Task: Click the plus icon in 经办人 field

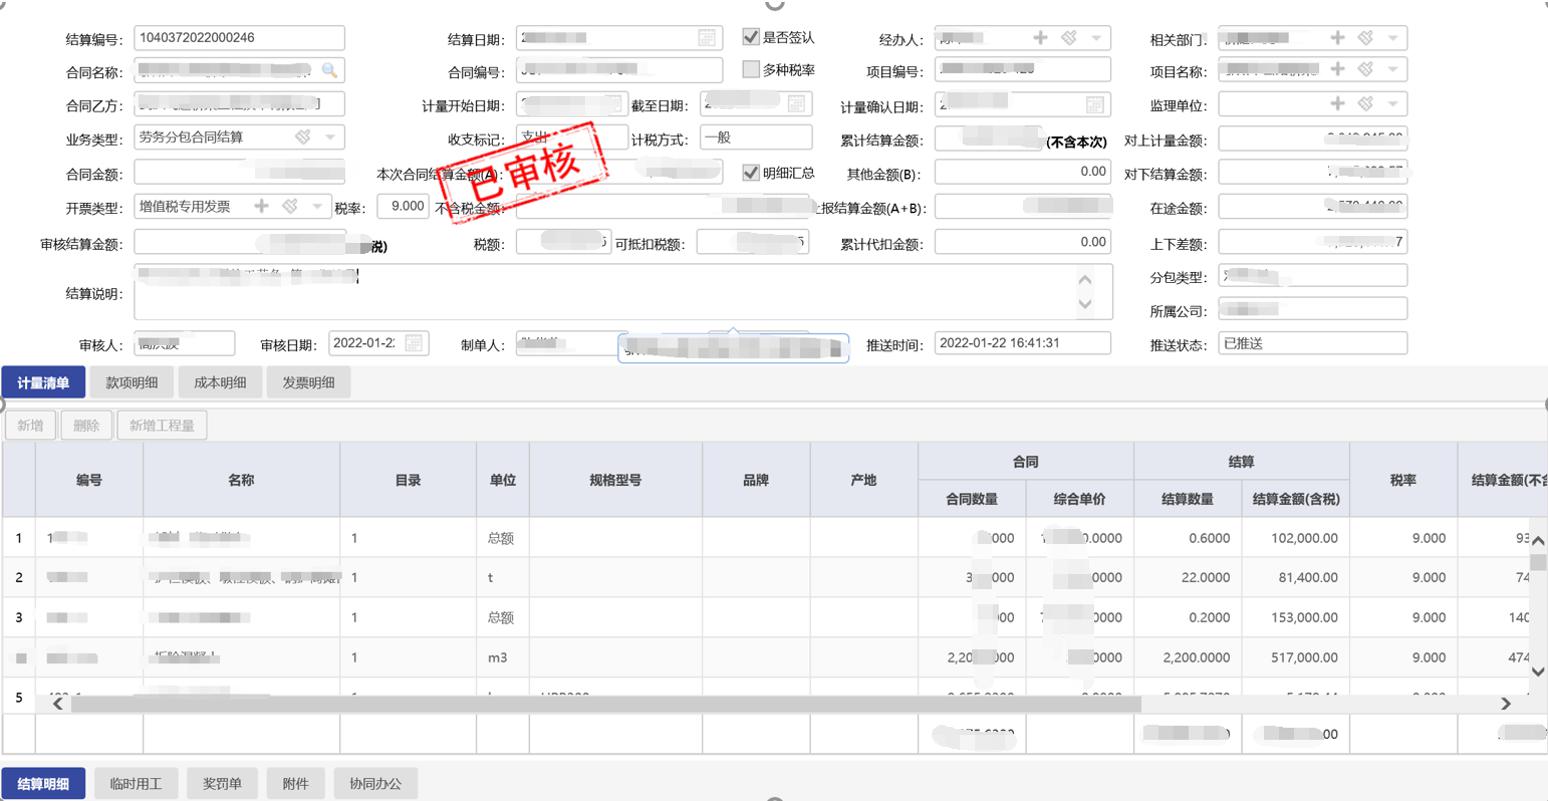Action: pyautogui.click(x=1040, y=38)
